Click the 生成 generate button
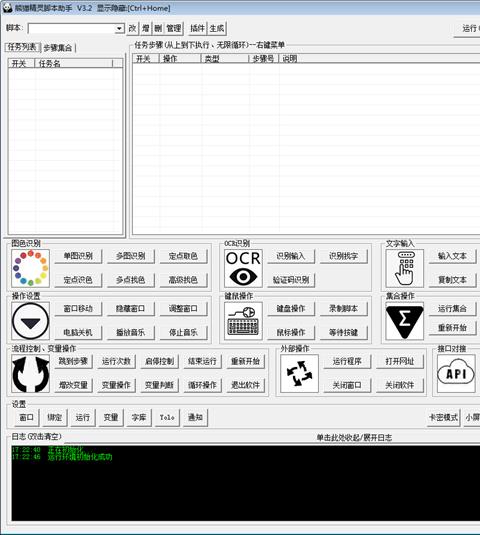 217,28
